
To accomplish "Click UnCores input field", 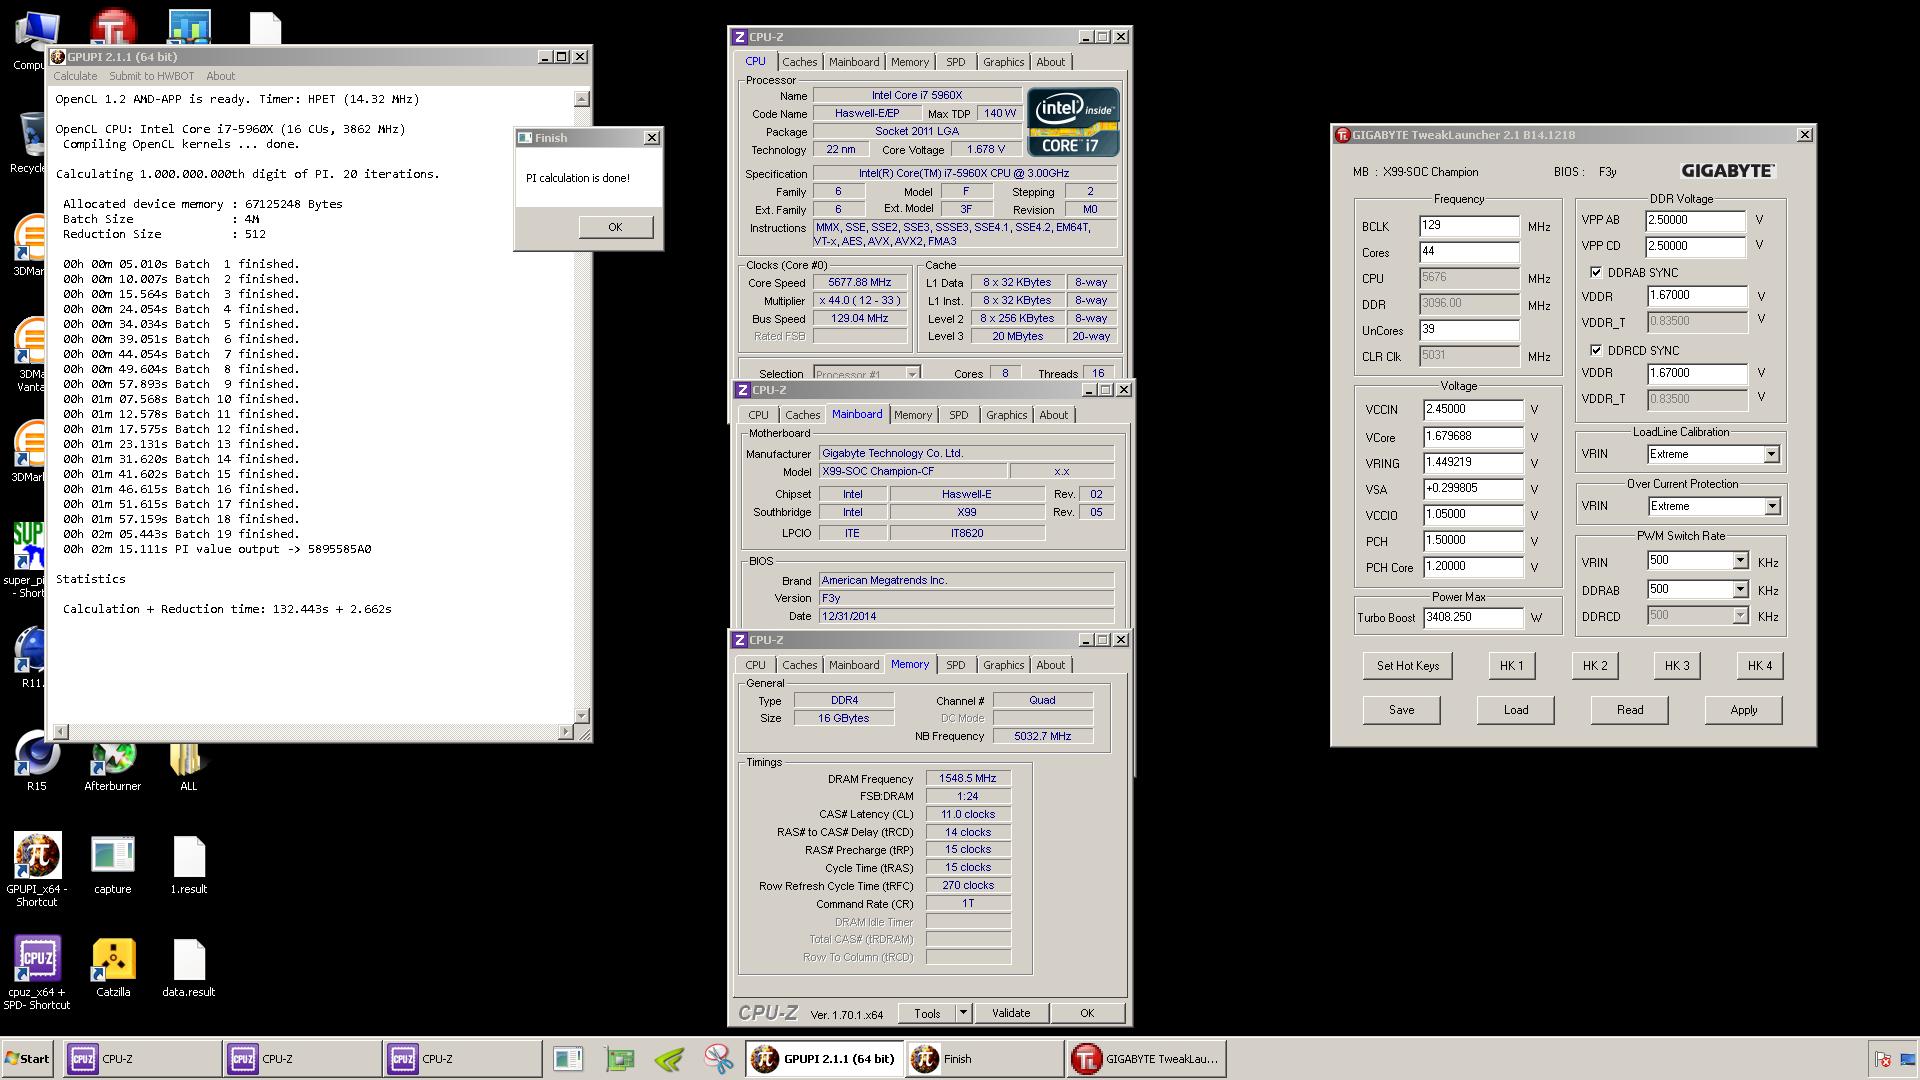I will (x=1469, y=330).
